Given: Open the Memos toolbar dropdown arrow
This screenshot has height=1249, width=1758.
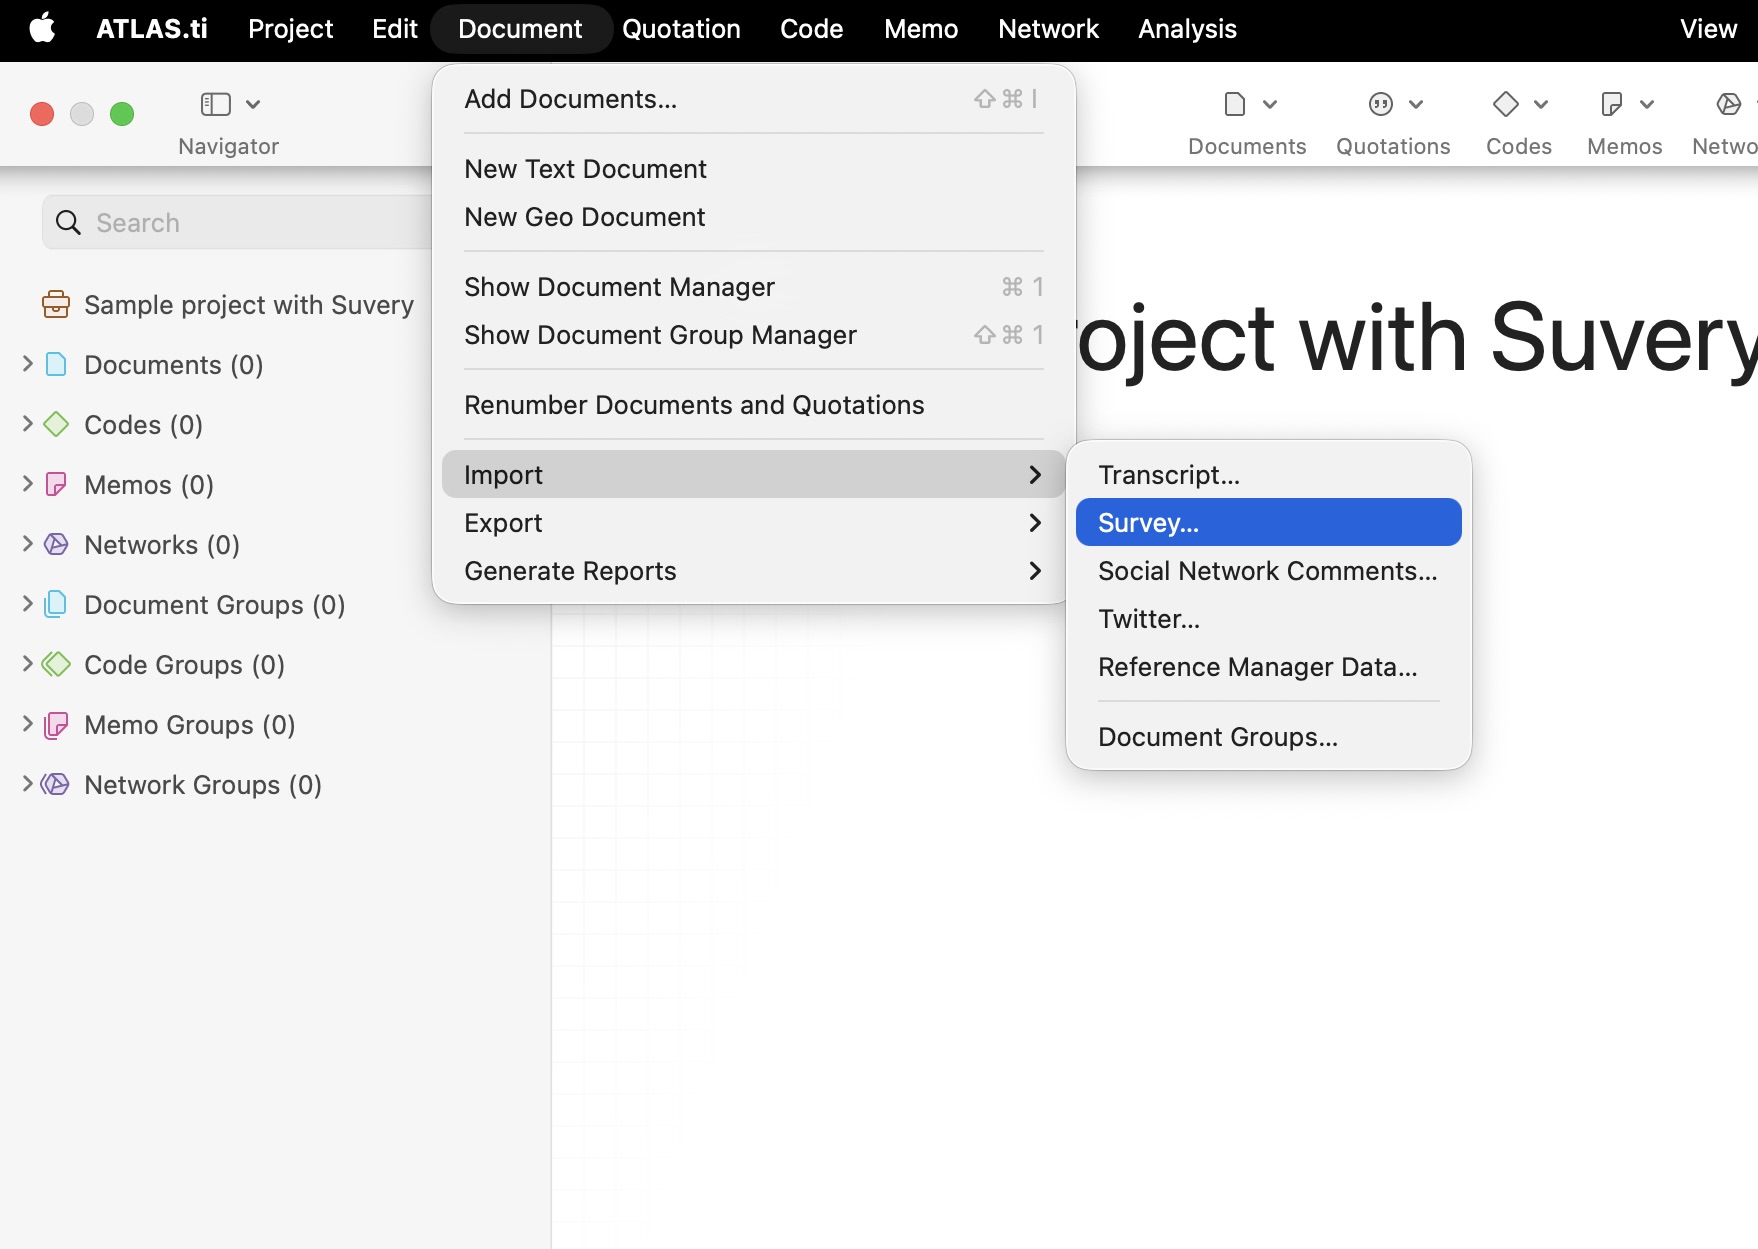Looking at the screenshot, I should tap(1647, 104).
